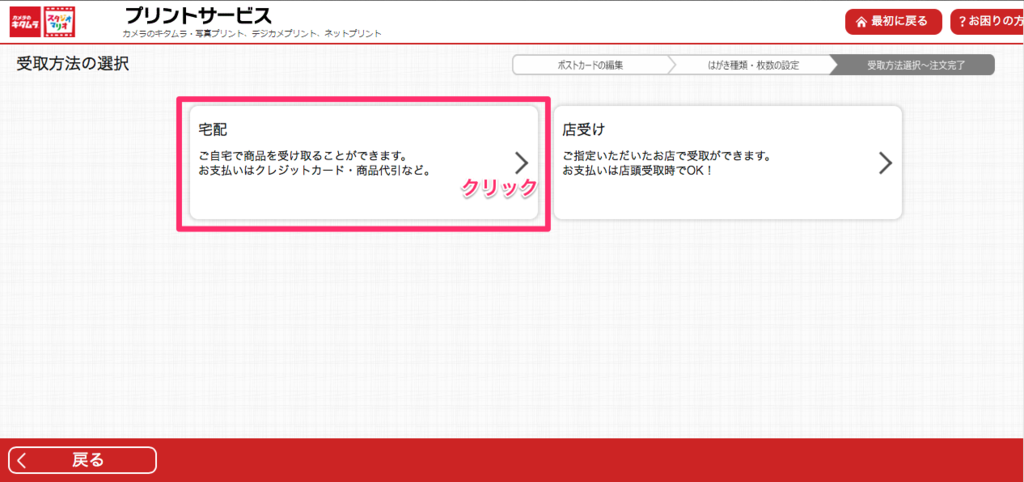Click text ご自宅で商品を受け取ることができます。
The height and width of the screenshot is (482, 1024).
pyautogui.click(x=304, y=157)
